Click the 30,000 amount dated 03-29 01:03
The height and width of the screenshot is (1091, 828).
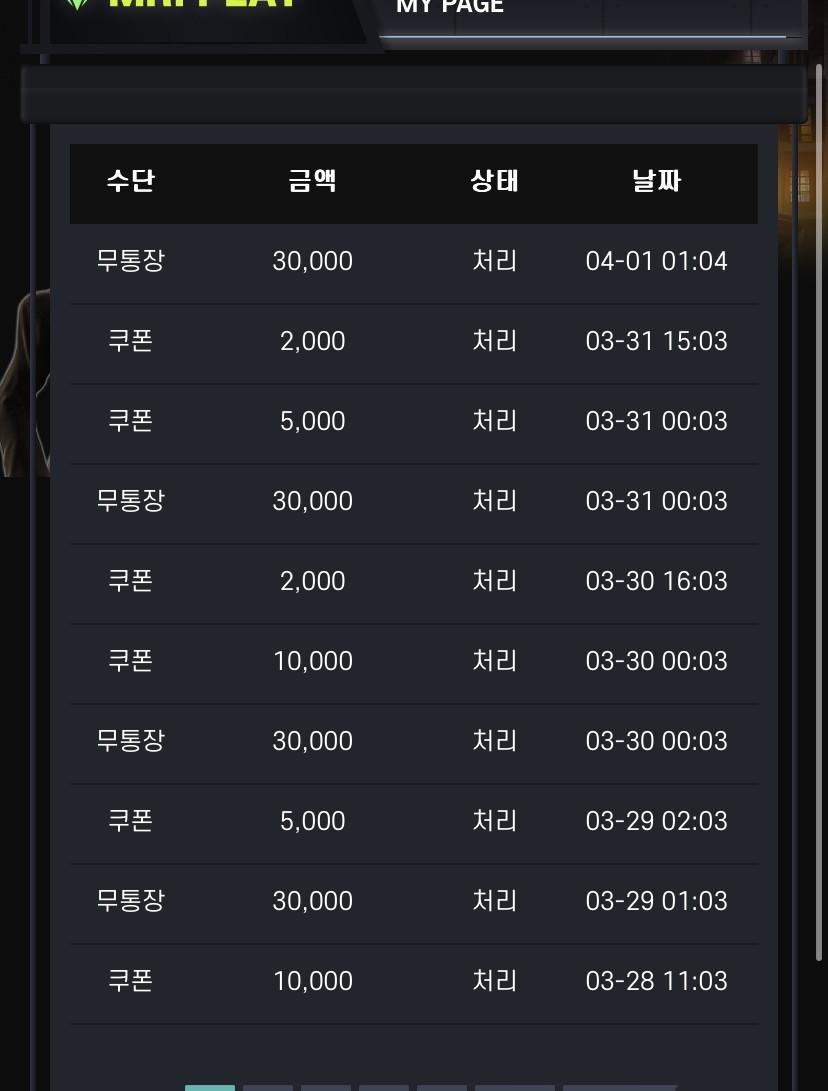[312, 901]
